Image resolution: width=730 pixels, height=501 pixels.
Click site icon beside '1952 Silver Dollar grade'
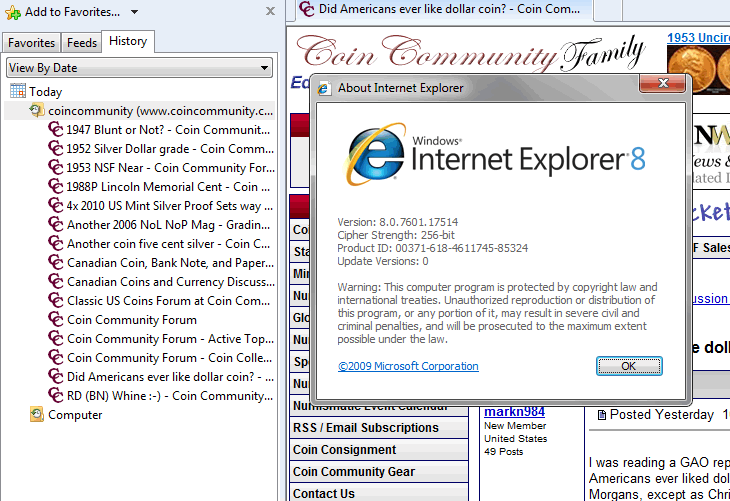tap(55, 148)
